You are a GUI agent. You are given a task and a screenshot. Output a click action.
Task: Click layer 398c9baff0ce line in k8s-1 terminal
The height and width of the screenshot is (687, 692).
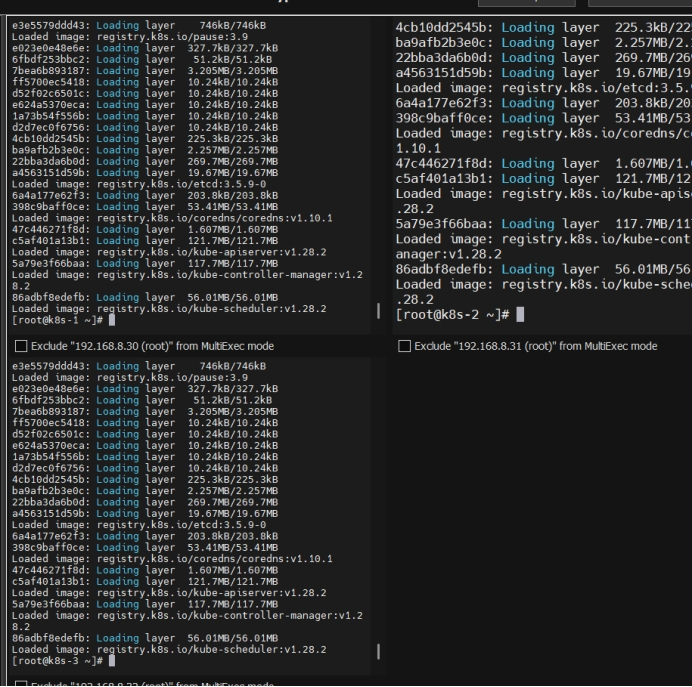coord(145,206)
